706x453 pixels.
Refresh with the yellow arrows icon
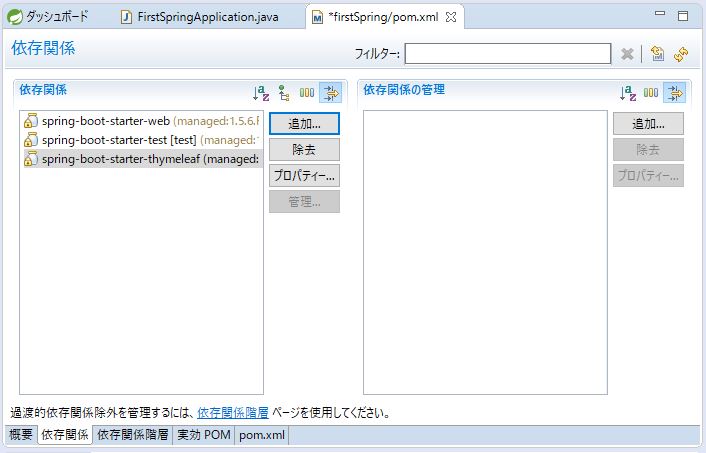(681, 54)
